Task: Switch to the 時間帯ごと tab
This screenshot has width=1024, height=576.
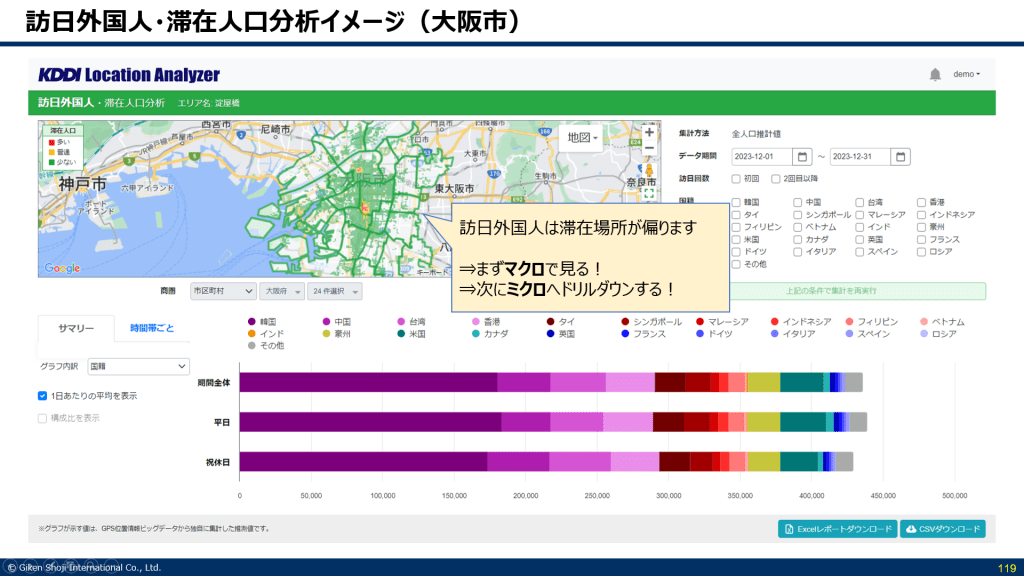Action: [x=152, y=328]
